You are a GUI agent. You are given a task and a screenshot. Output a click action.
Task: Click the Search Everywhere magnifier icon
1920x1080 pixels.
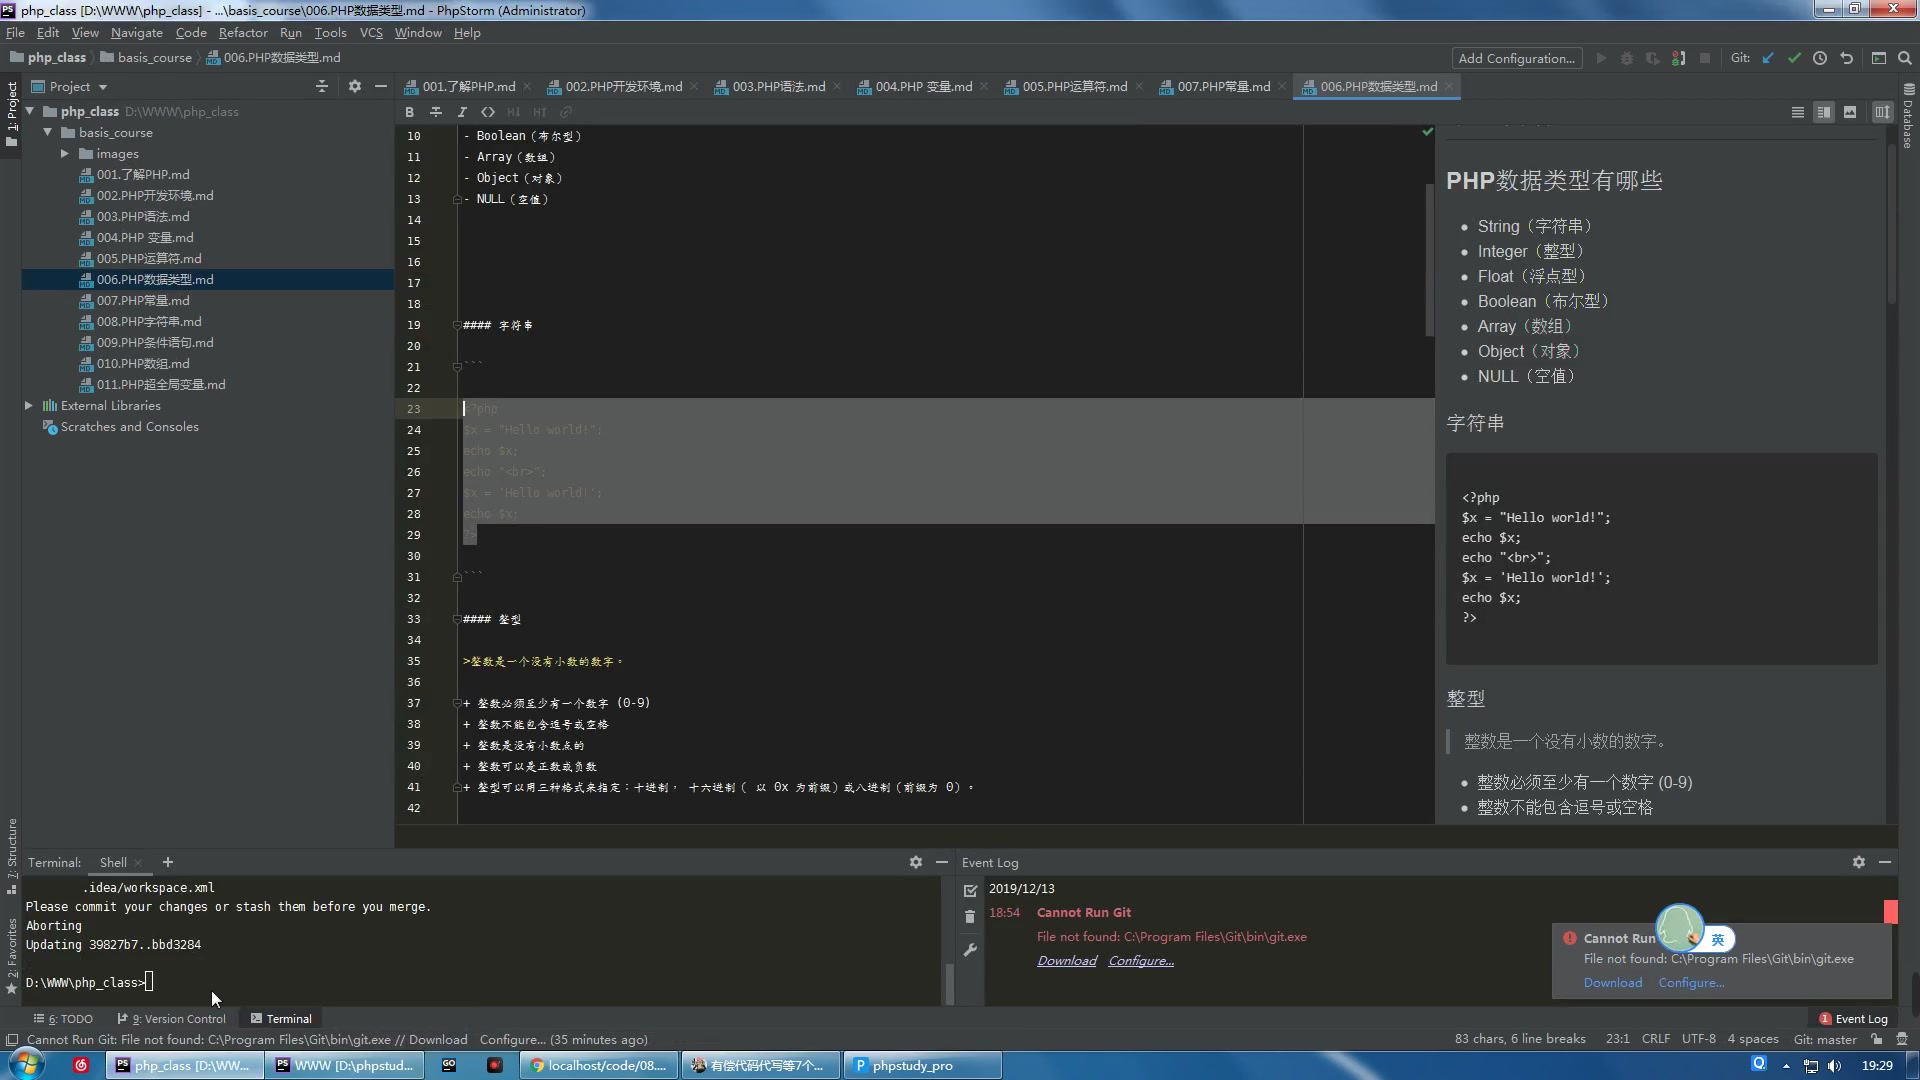pyautogui.click(x=1905, y=58)
